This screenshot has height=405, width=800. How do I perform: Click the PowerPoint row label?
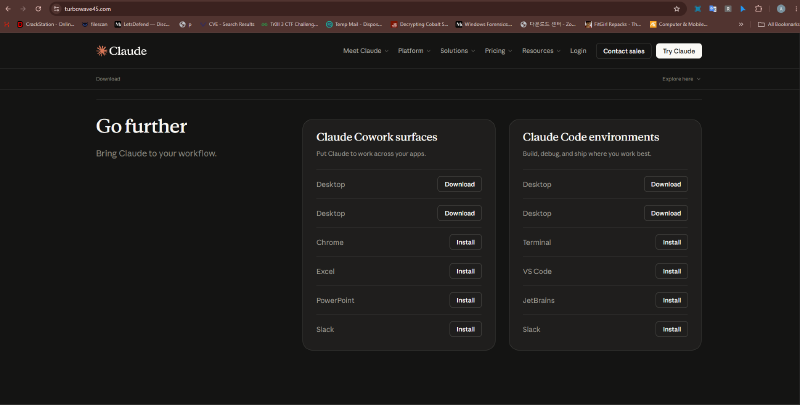(x=335, y=300)
